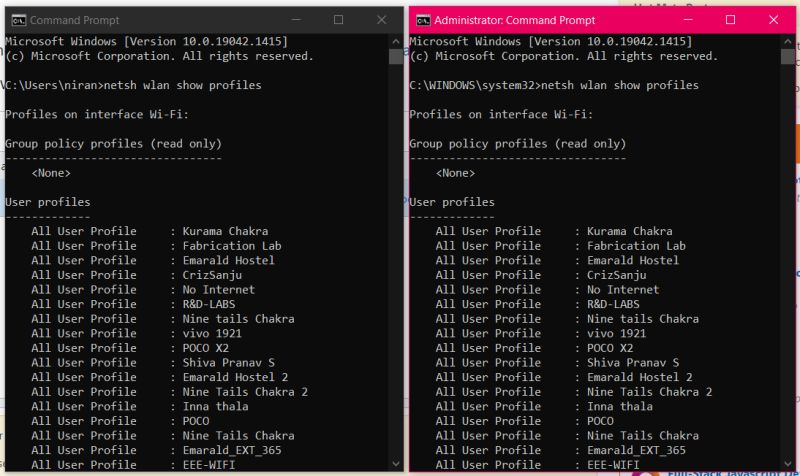Click 'Nine tails Chakra' in Administrator window

pyautogui.click(x=642, y=319)
